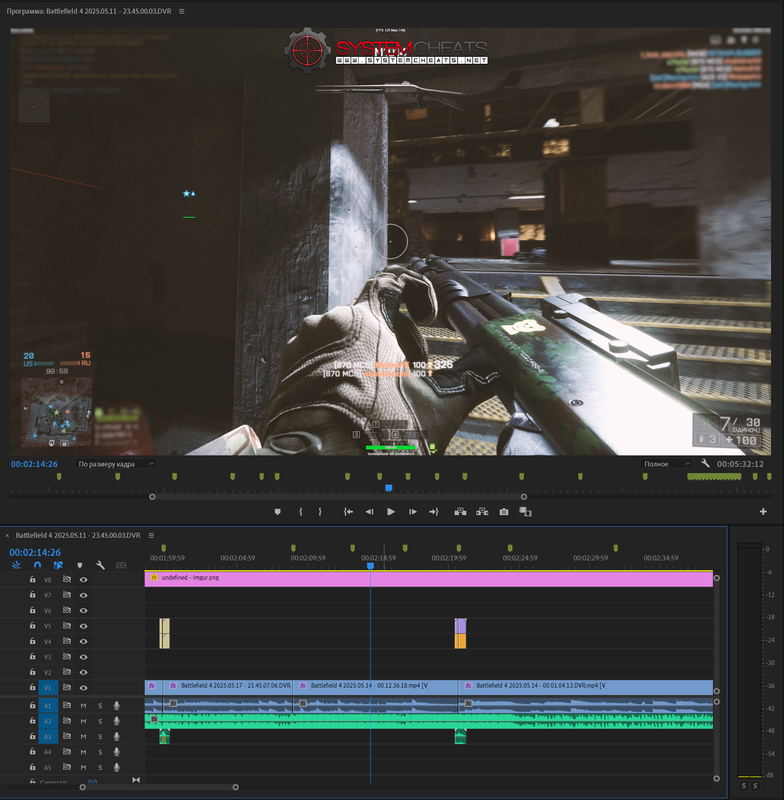Play the sequence
The width and height of the screenshot is (784, 800).
391,512
